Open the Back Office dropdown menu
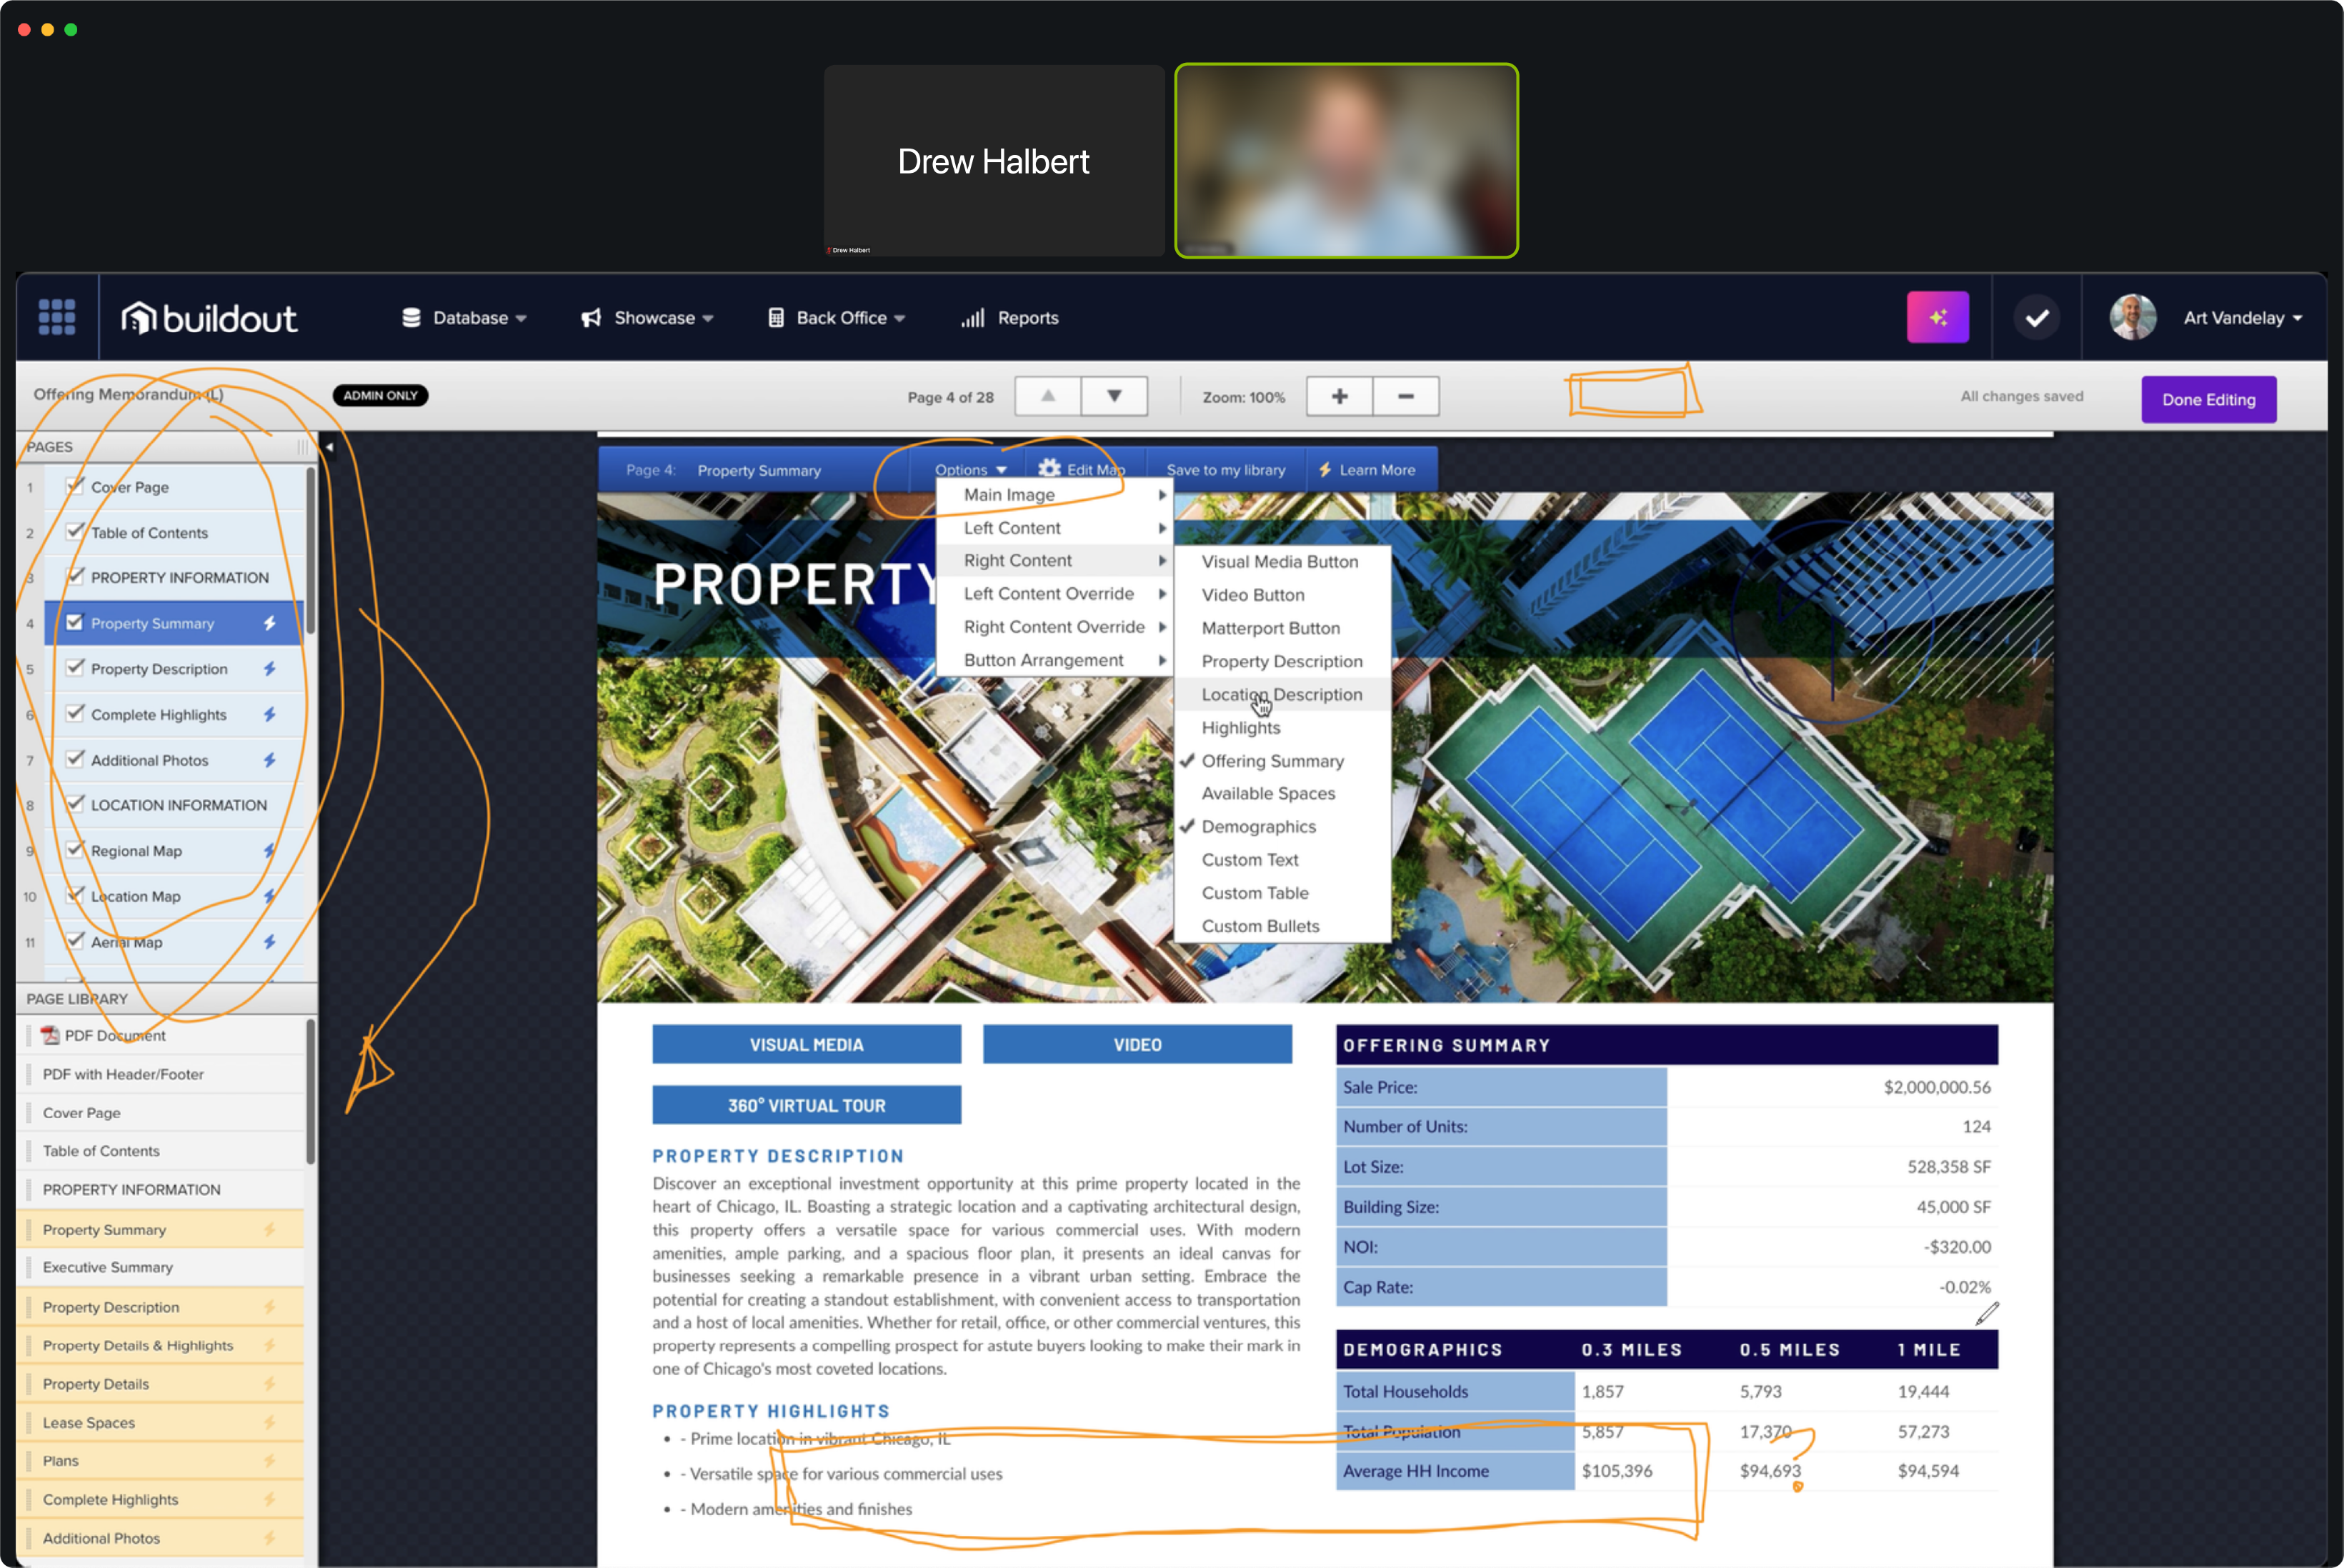 836,318
